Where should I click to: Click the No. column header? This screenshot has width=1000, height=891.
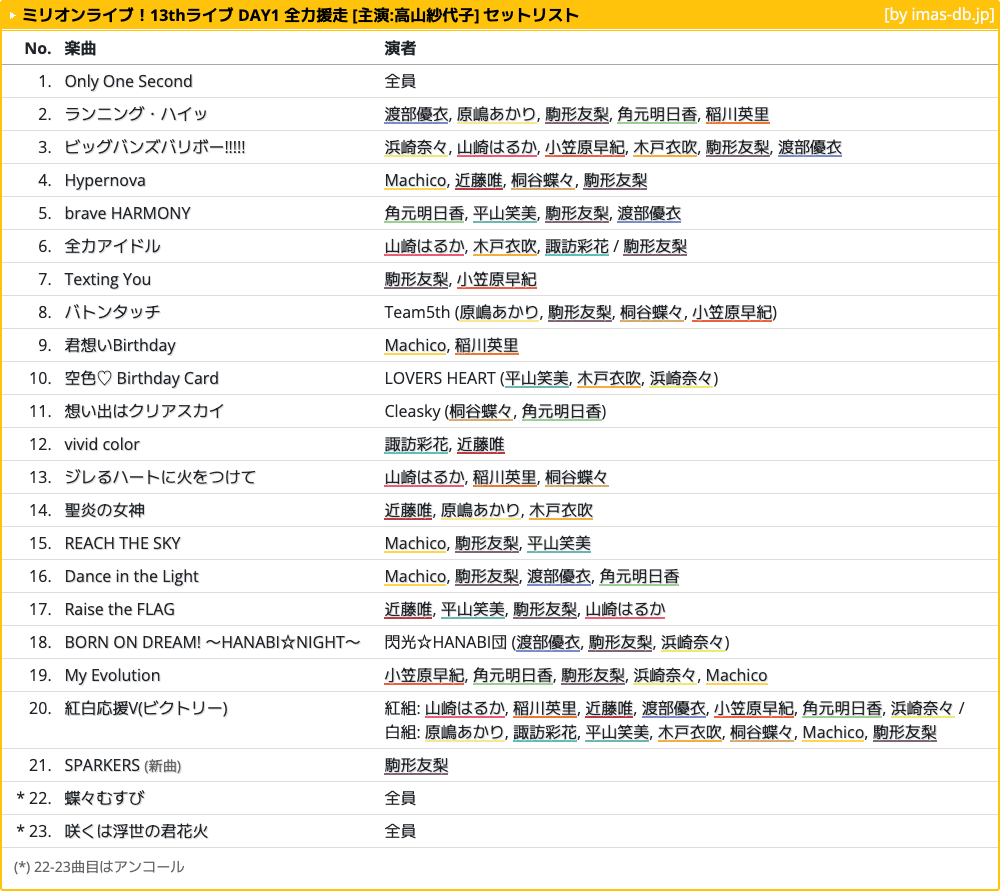(x=38, y=48)
